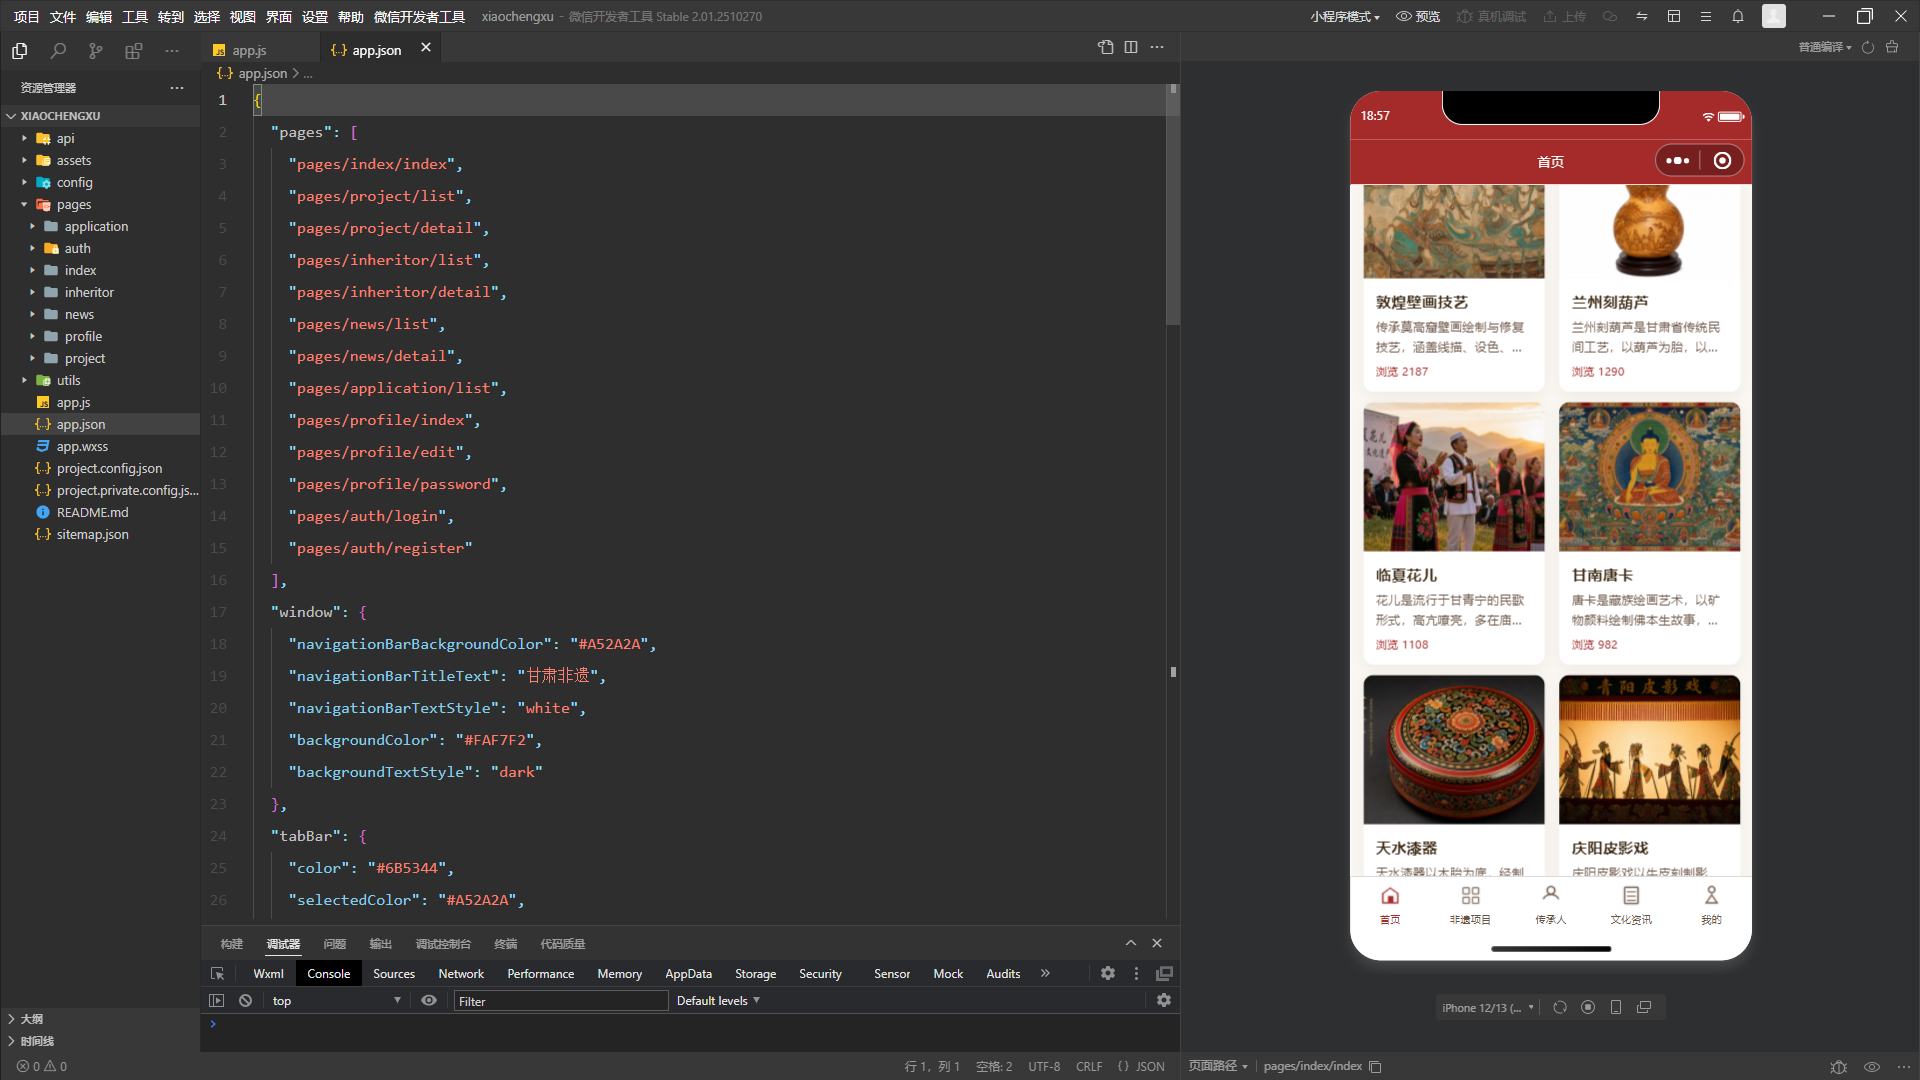Tap the 传承人 tab in the simulator
This screenshot has width=1920, height=1080.
(1551, 905)
